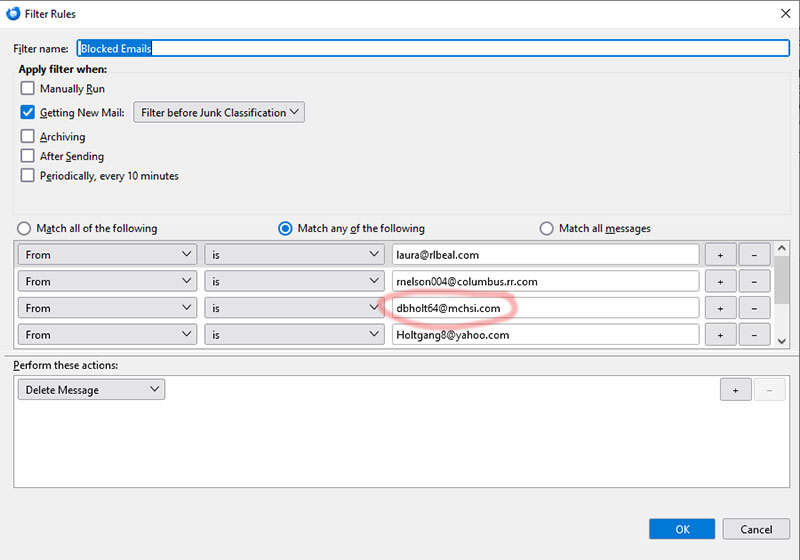Select Match all messages radio button

pyautogui.click(x=546, y=228)
